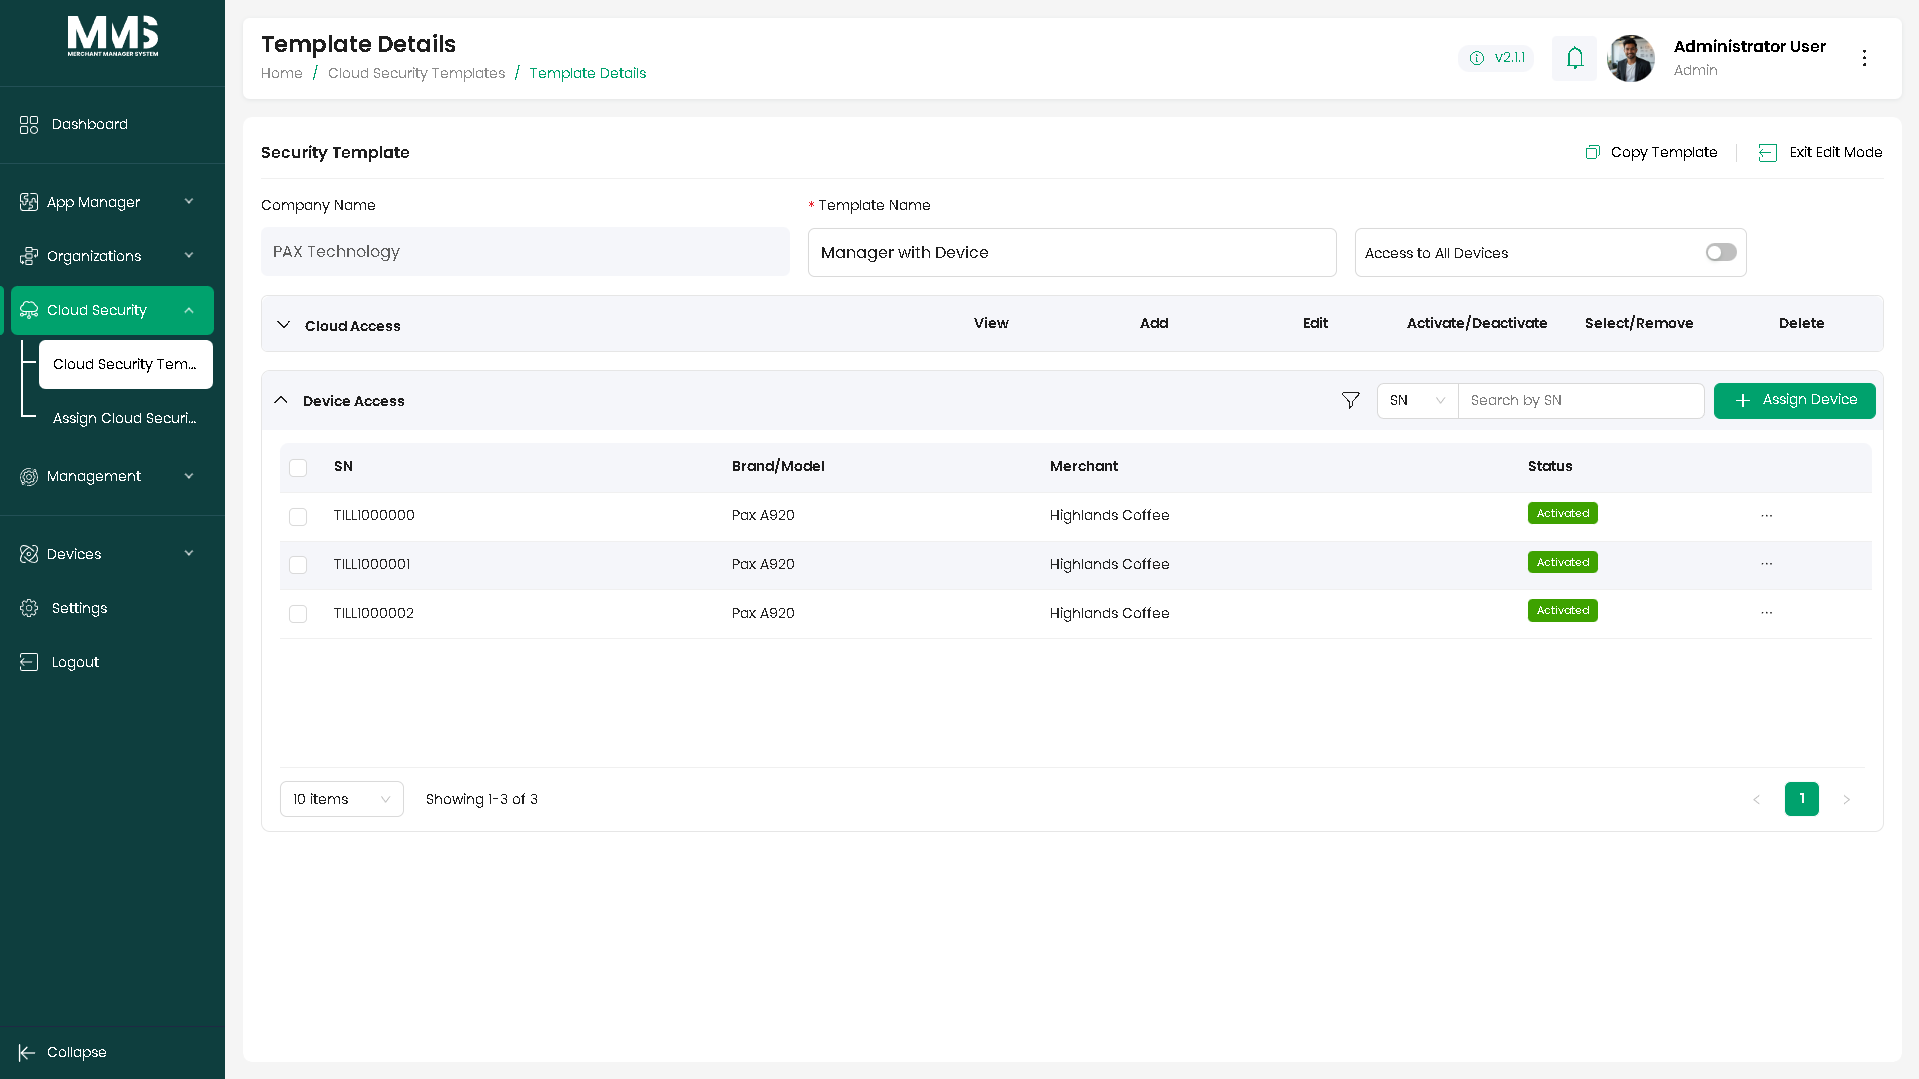Open the 10 items per page dropdown
1919x1079 pixels.
(x=342, y=799)
